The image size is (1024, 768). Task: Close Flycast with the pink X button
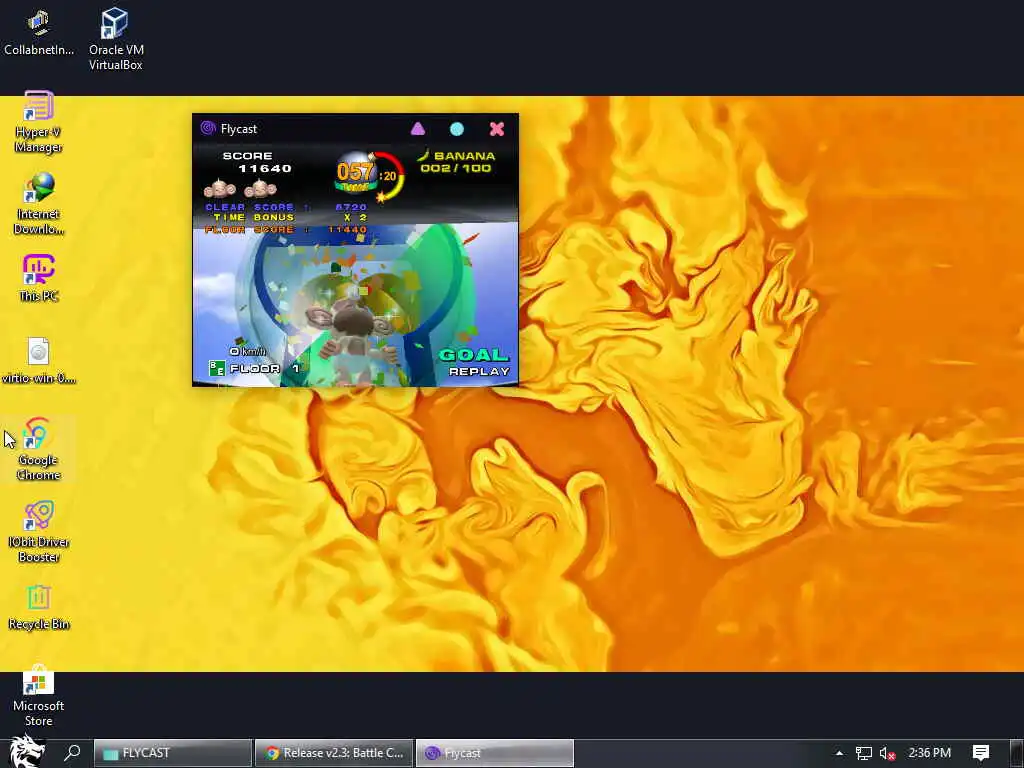497,129
